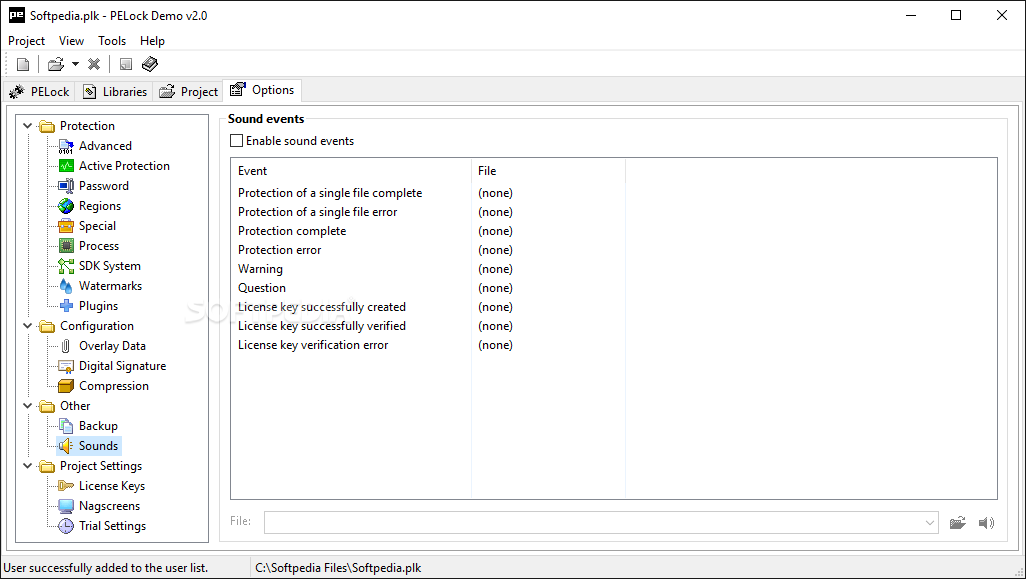Click the delete X toolbar icon

[94, 64]
